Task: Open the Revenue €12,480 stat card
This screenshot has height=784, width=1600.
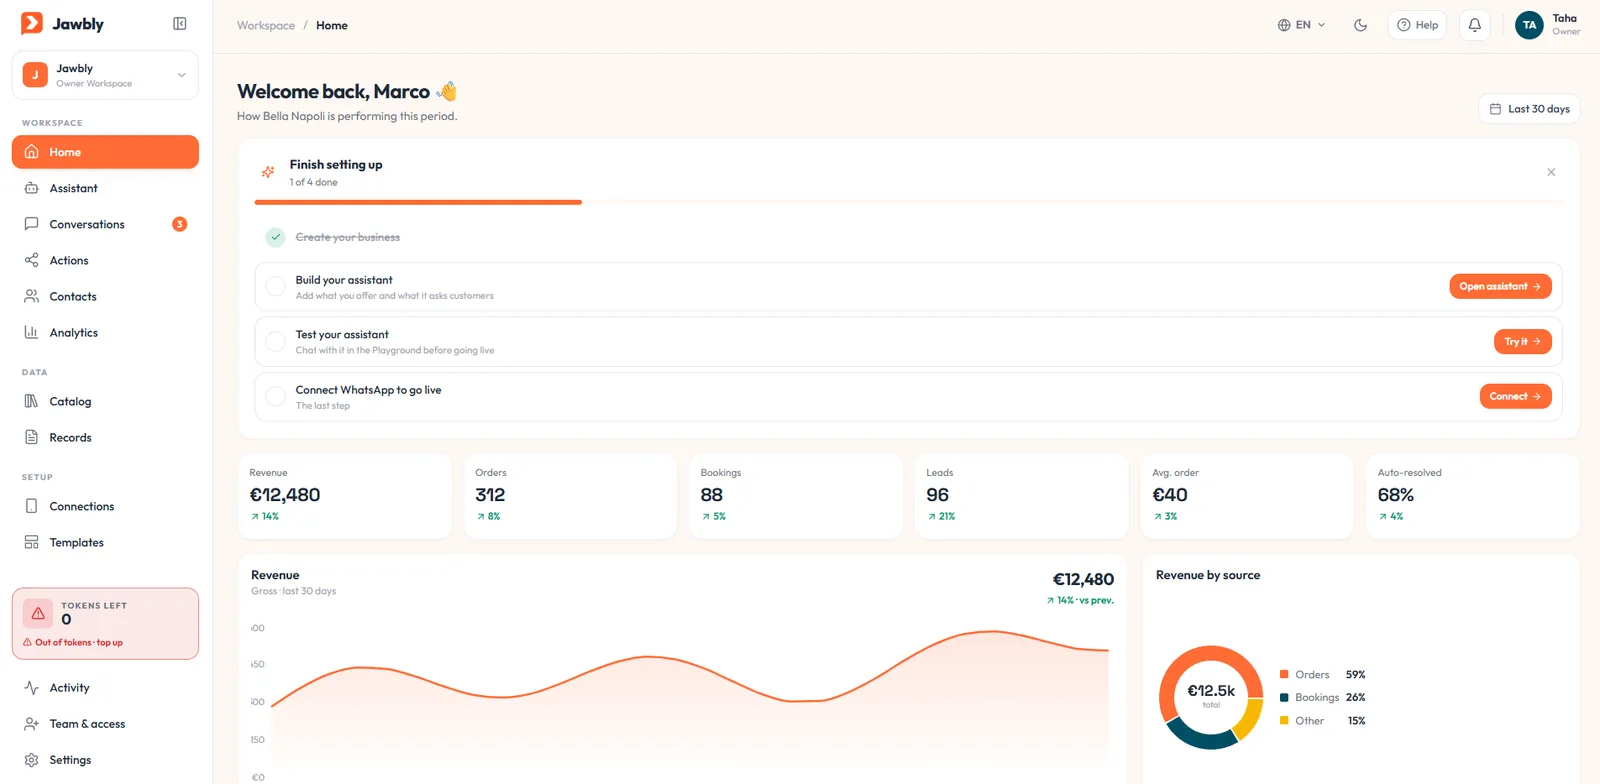Action: (345, 496)
